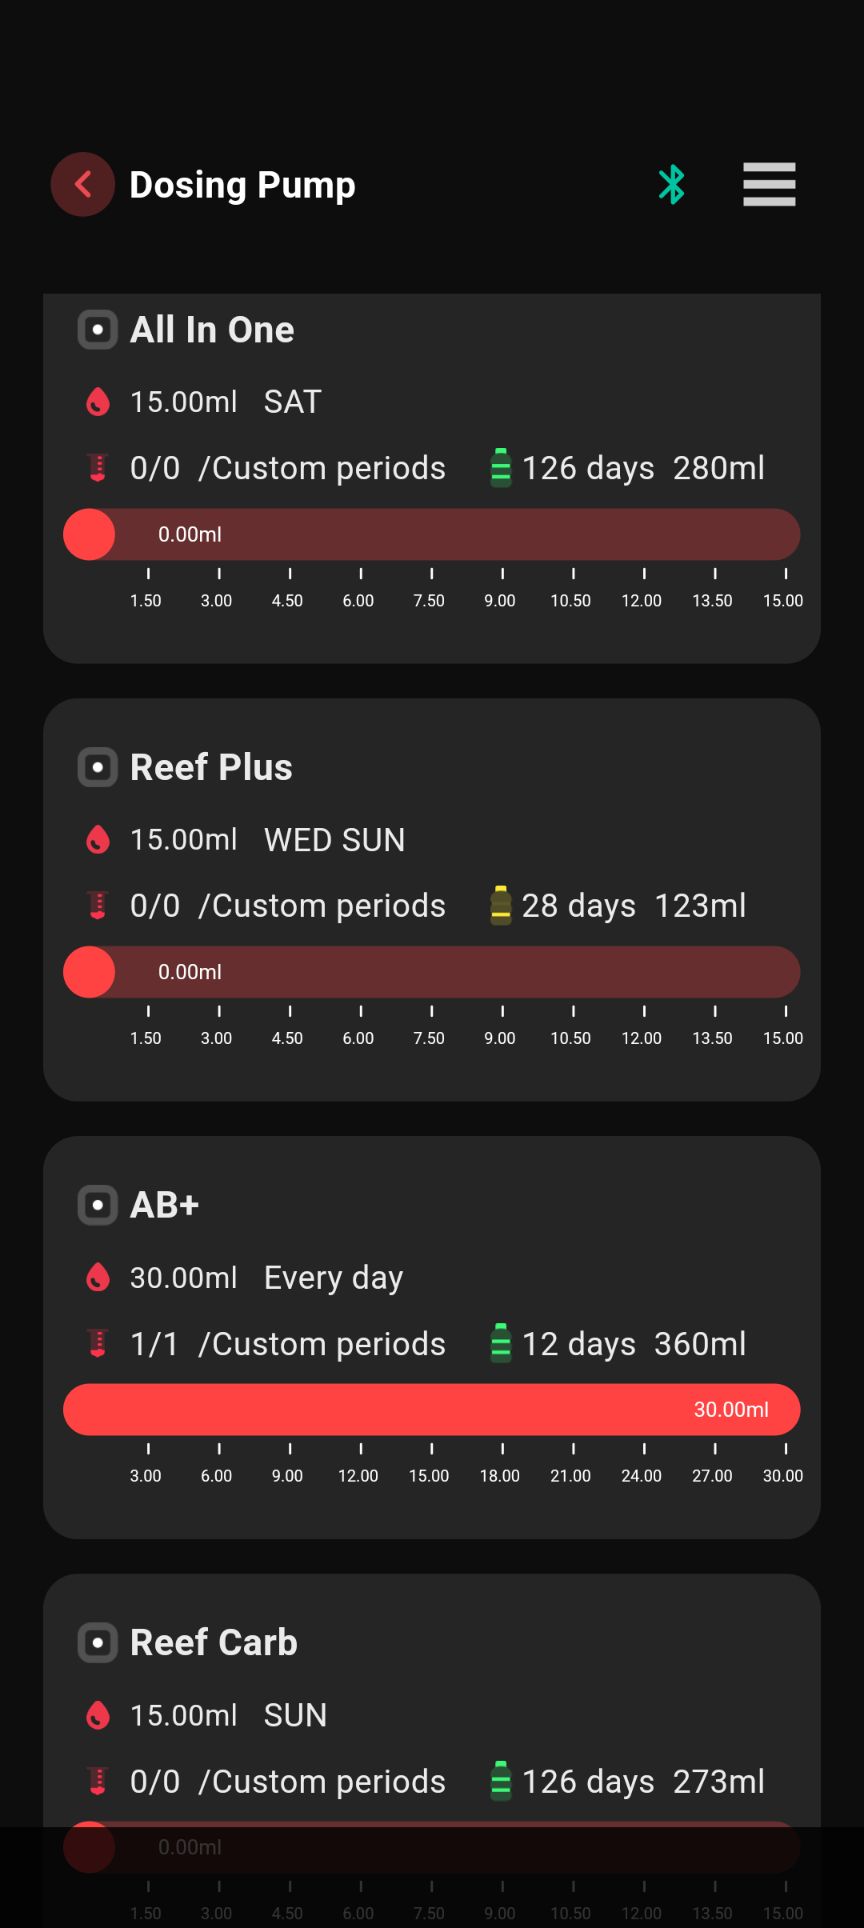Tap the green Bluetooth icon
This screenshot has height=1928, width=864.
click(671, 185)
